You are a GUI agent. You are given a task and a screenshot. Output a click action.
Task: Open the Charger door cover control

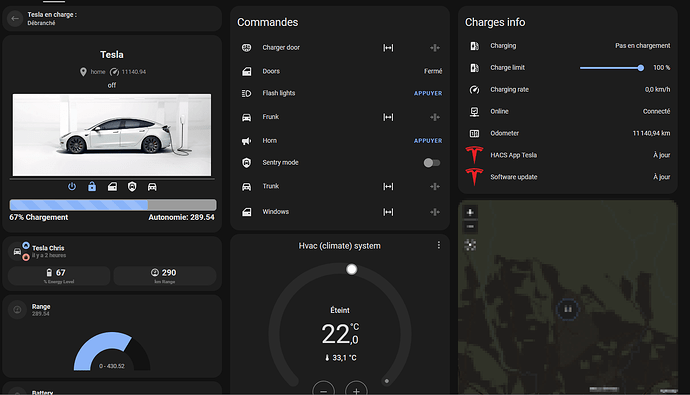pyautogui.click(x=388, y=48)
